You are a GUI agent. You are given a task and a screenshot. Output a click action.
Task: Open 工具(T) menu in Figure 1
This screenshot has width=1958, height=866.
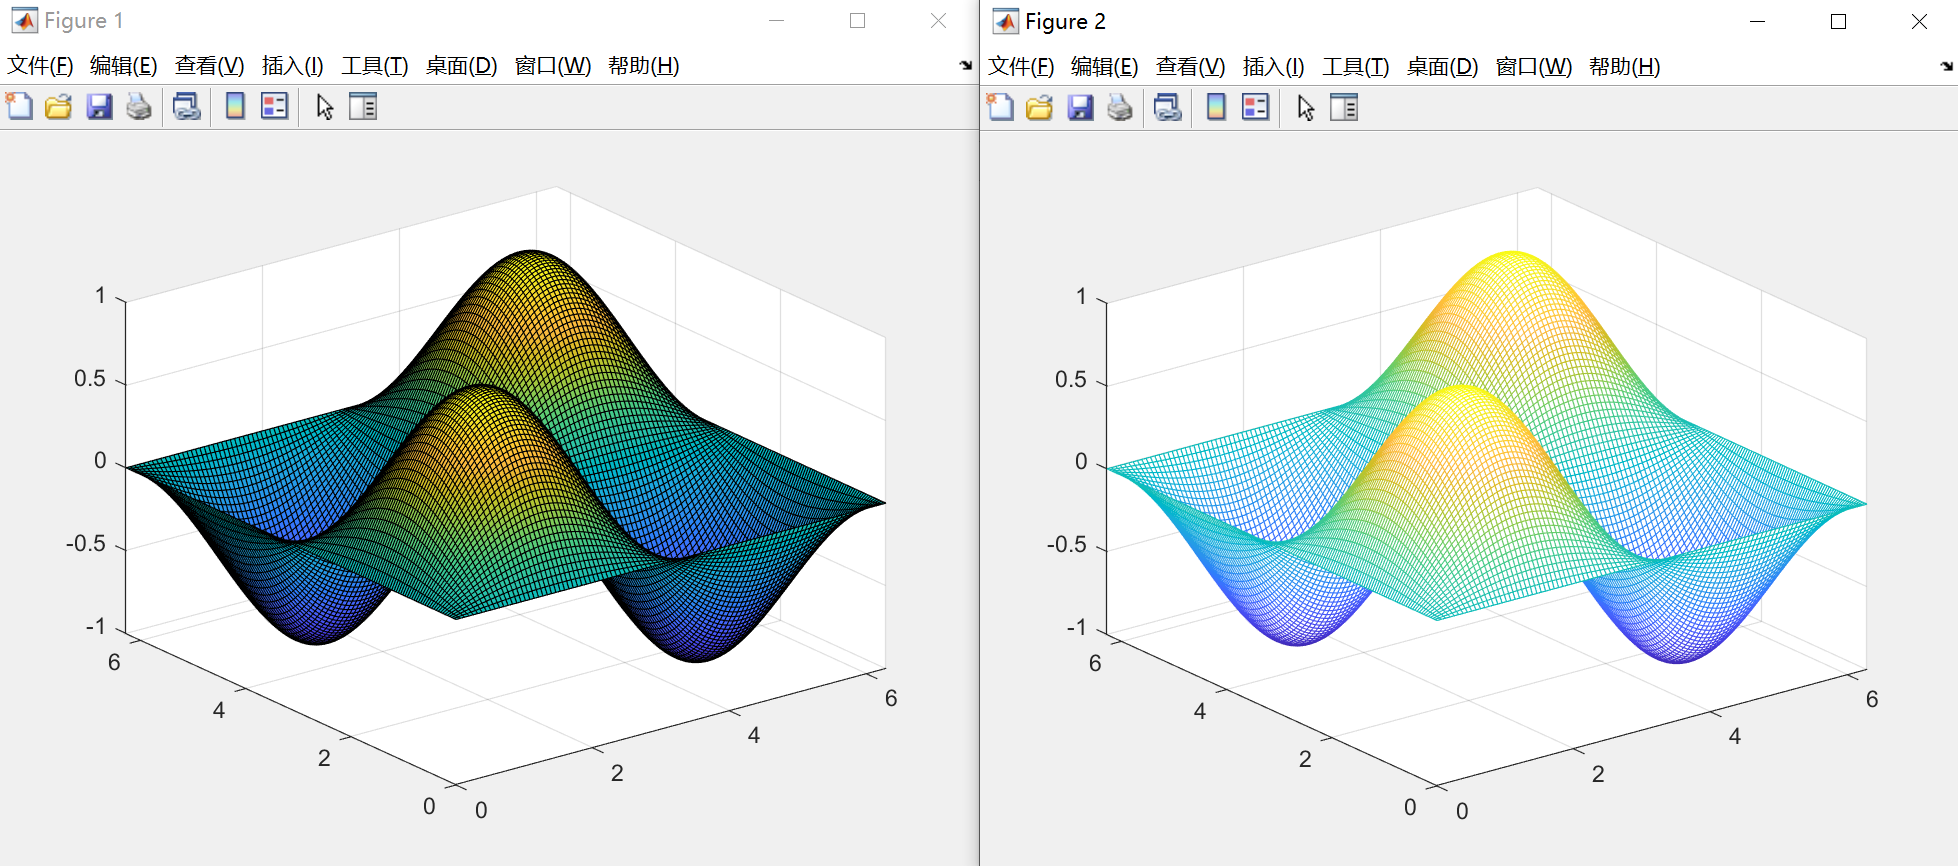pyautogui.click(x=375, y=66)
